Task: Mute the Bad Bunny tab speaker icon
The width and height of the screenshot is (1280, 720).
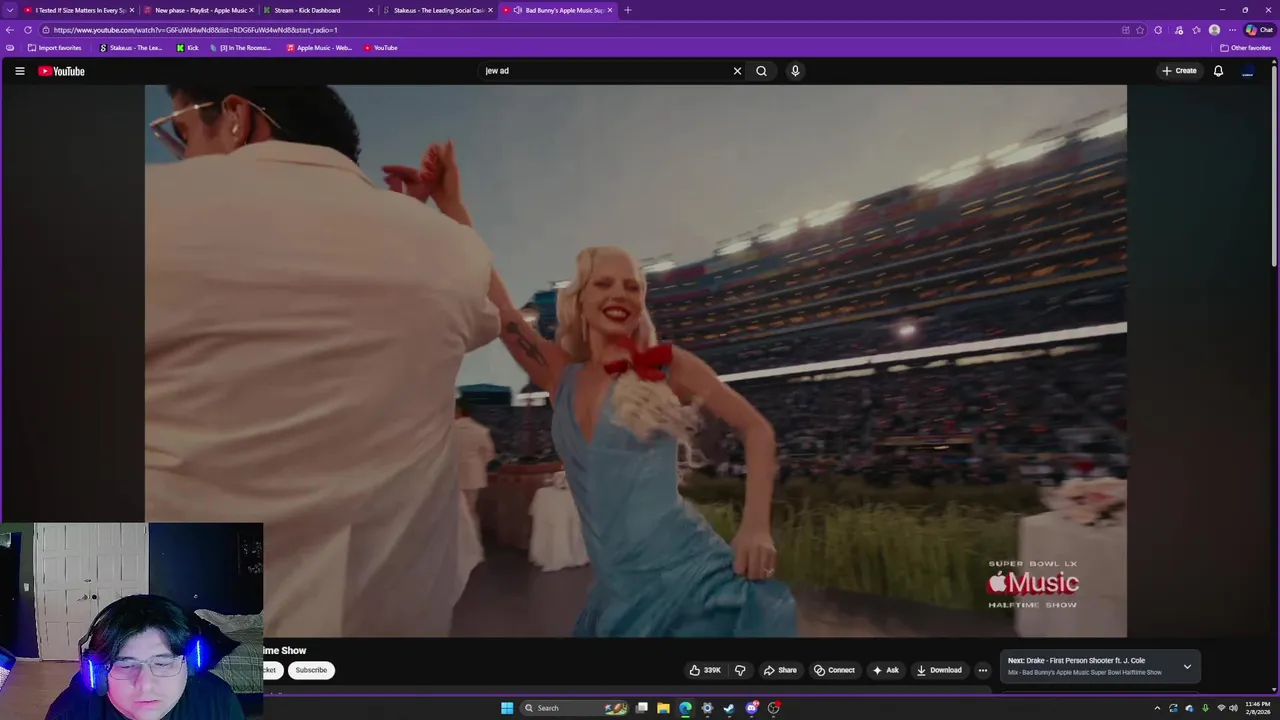Action: coord(517,10)
